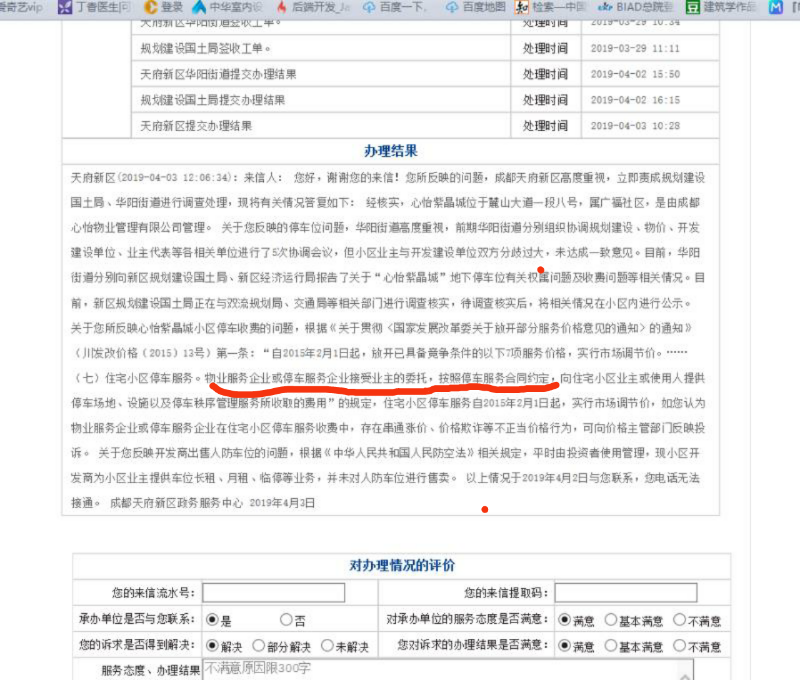Select 部分解决 for 诉求是否得到解决

click(x=259, y=647)
